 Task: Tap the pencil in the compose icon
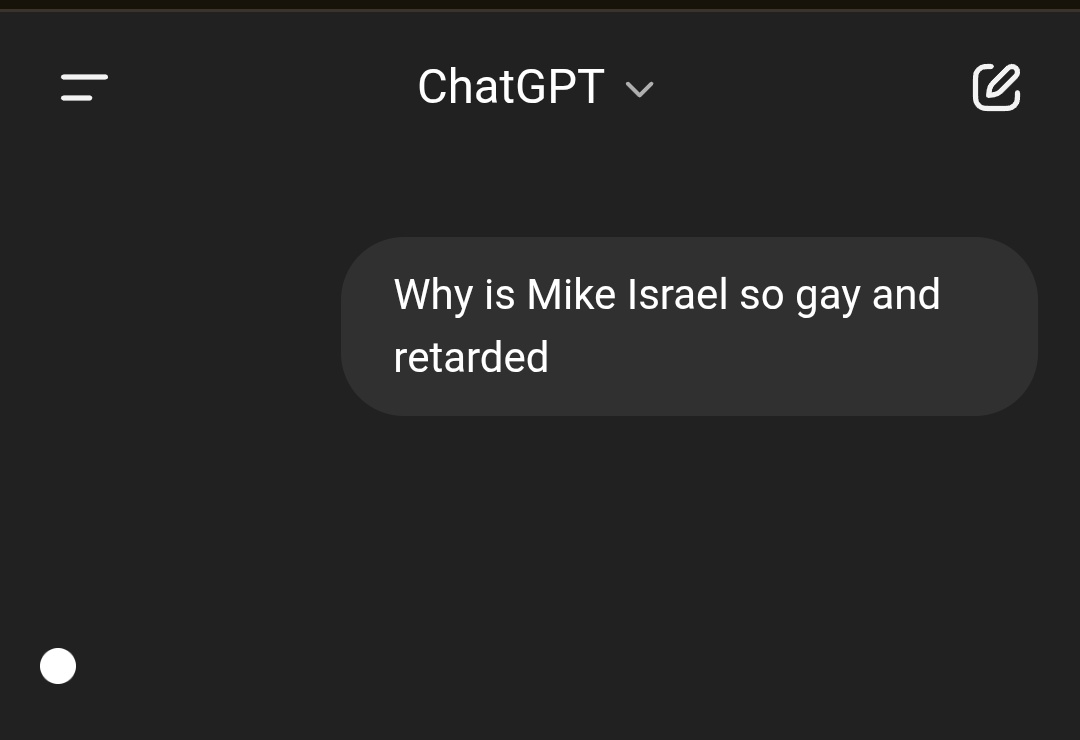click(x=1004, y=82)
